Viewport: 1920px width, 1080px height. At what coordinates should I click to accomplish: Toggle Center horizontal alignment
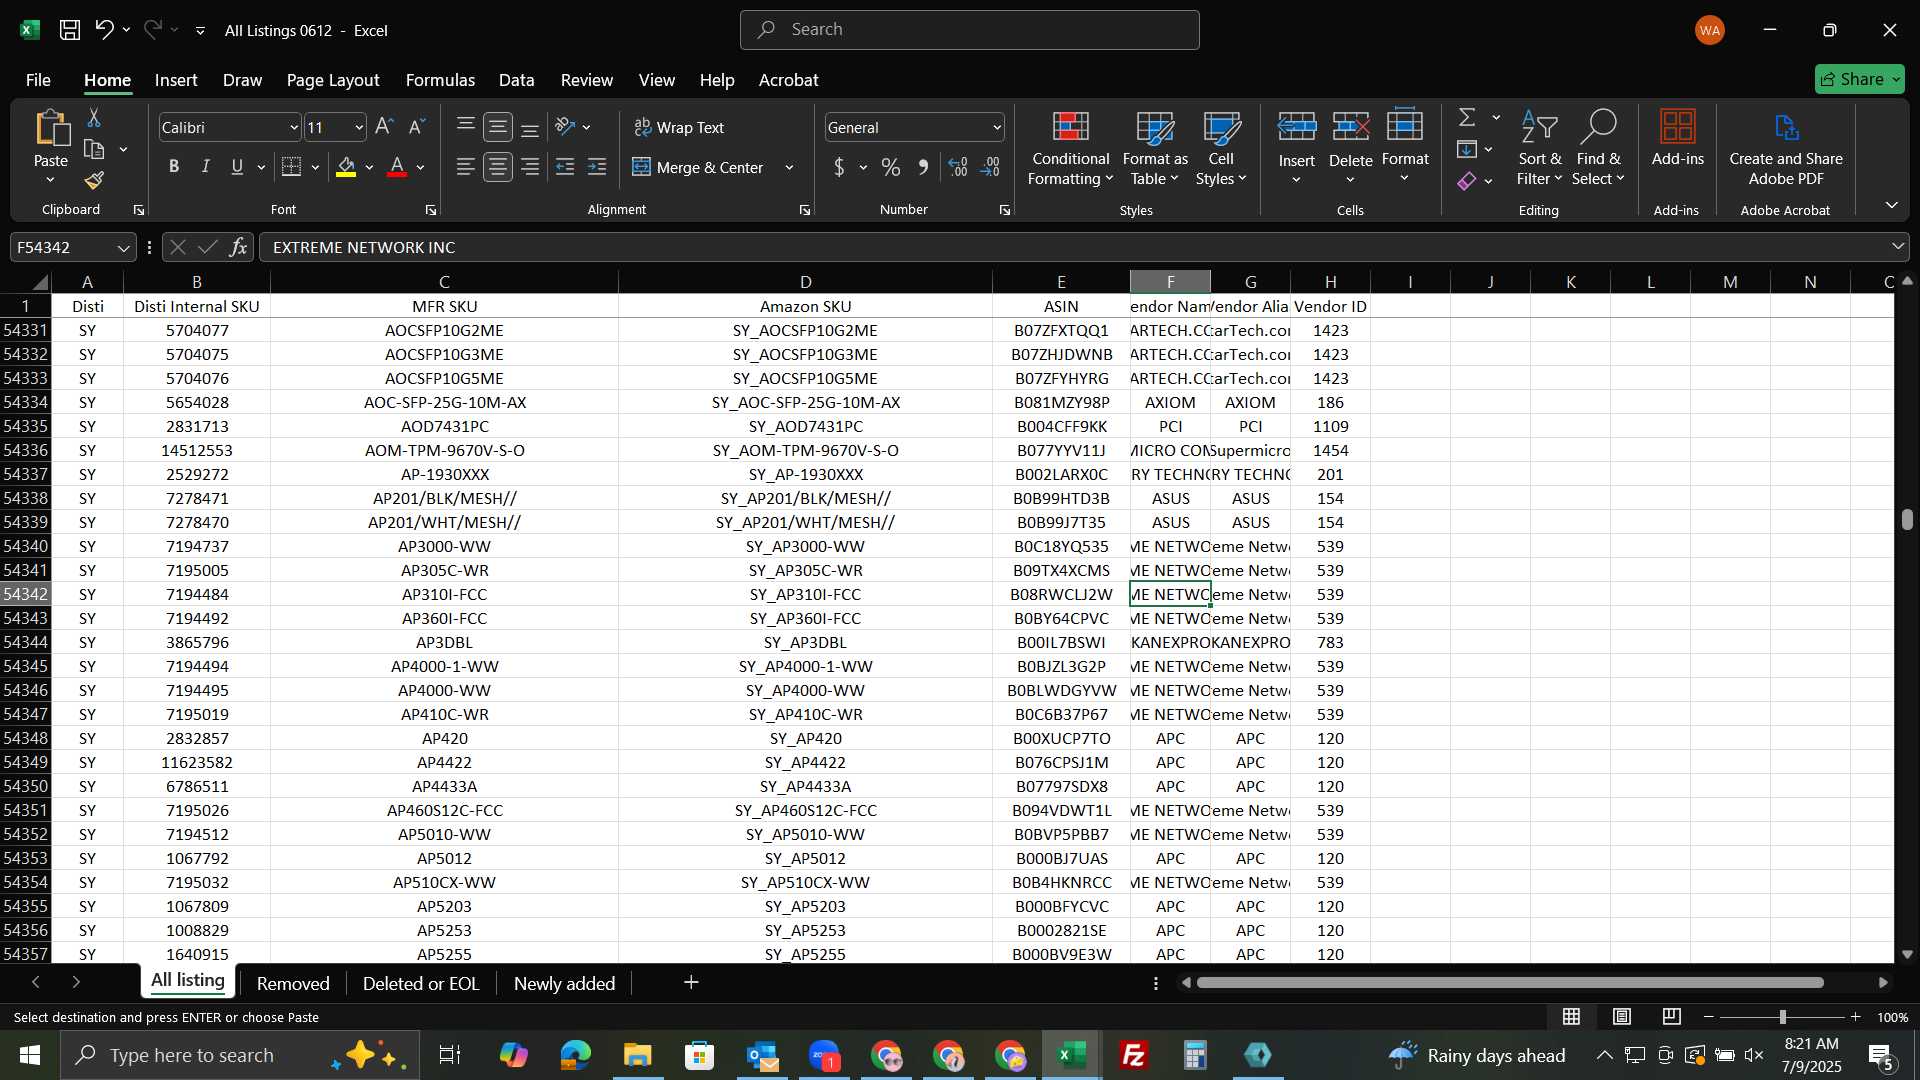pyautogui.click(x=498, y=167)
